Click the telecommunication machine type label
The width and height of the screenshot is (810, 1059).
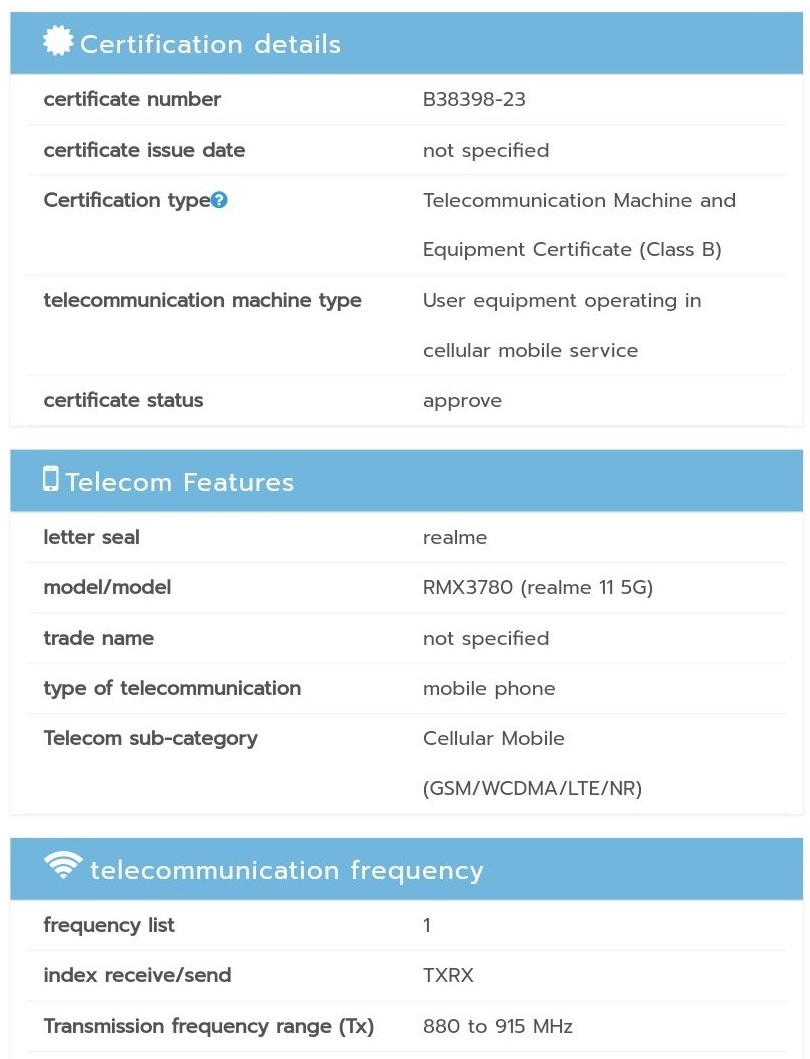(x=202, y=300)
